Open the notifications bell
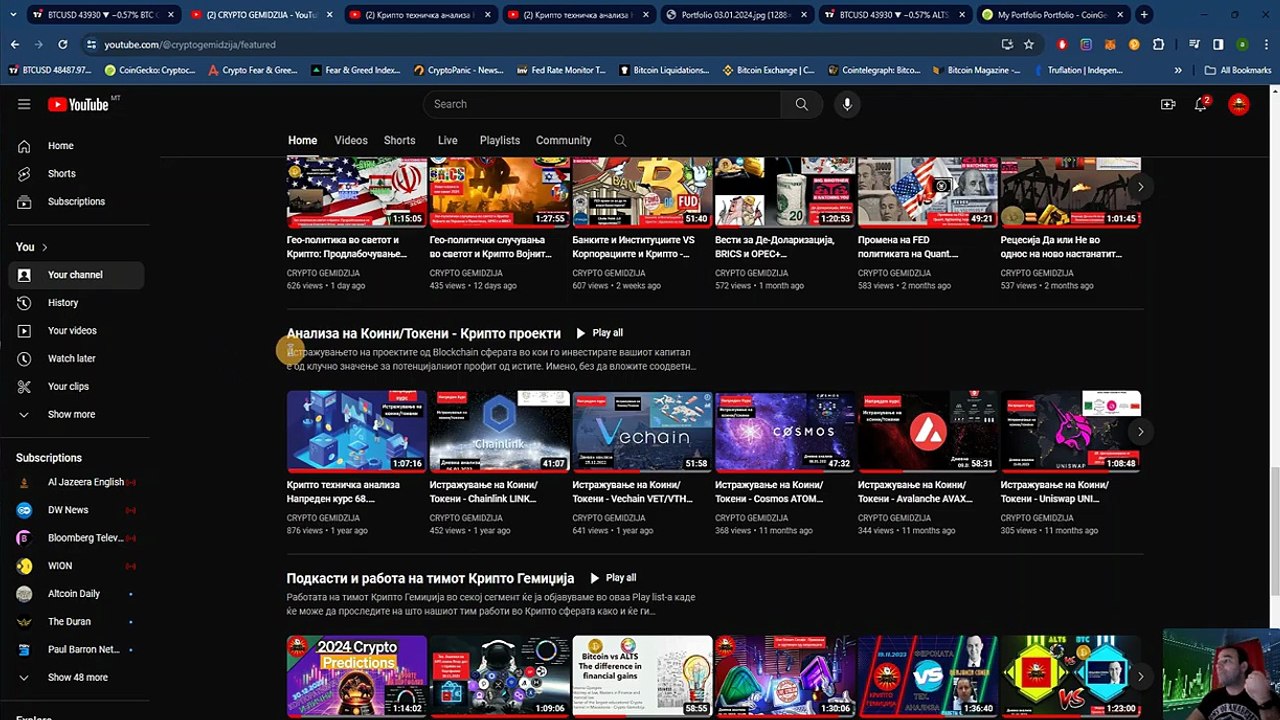The width and height of the screenshot is (1280, 720). 1201,104
